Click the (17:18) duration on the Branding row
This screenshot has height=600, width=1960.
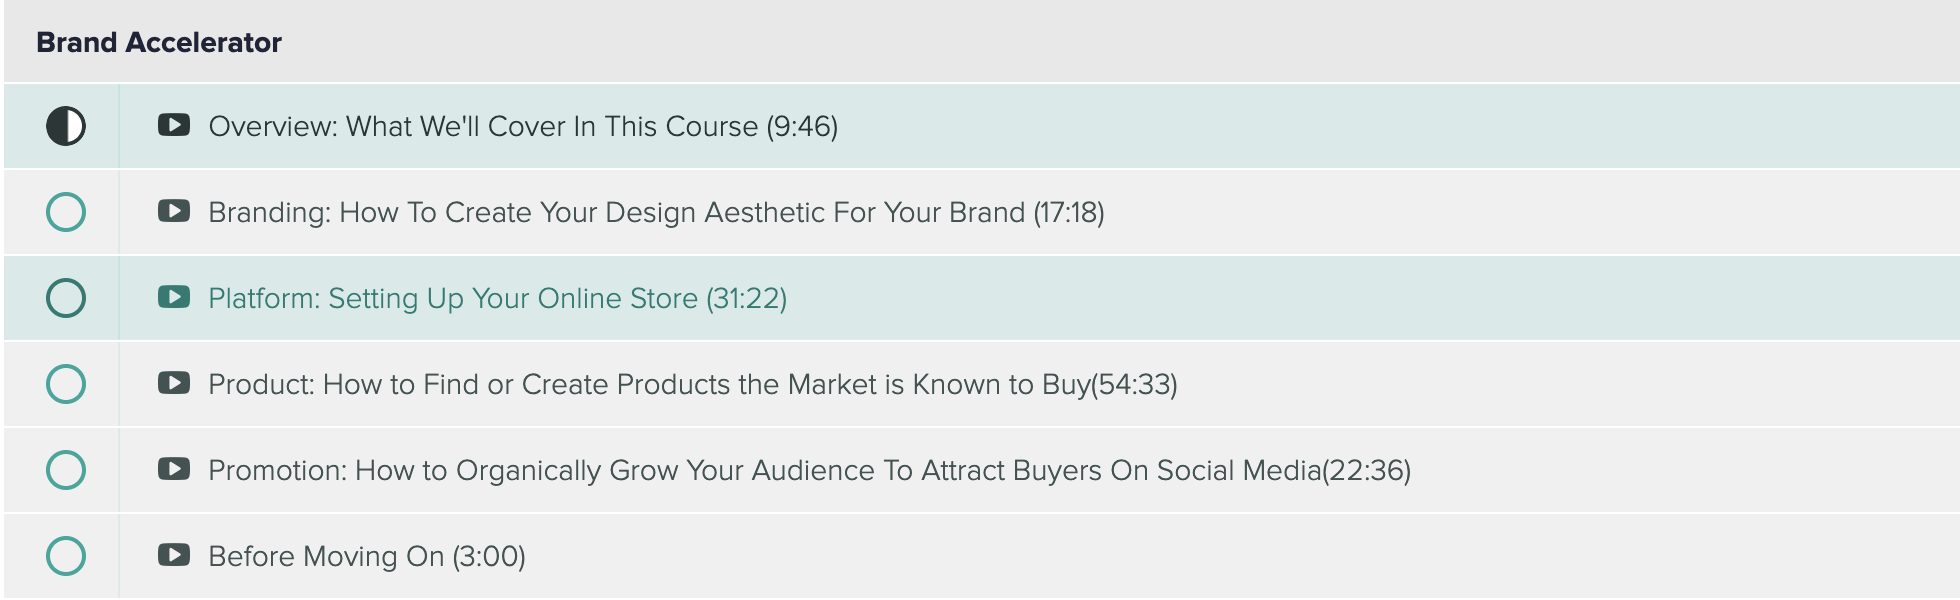pos(1069,213)
